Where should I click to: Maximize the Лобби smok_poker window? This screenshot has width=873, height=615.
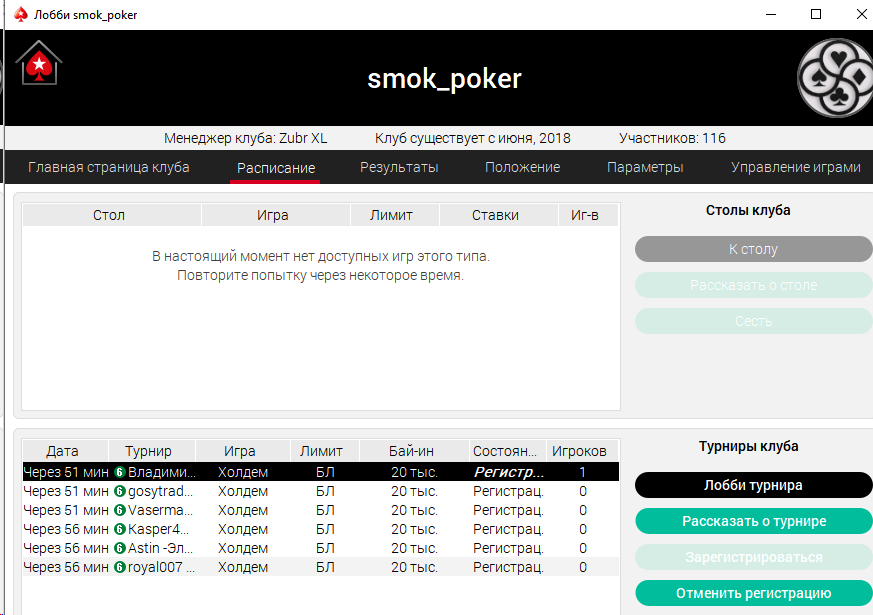click(816, 14)
